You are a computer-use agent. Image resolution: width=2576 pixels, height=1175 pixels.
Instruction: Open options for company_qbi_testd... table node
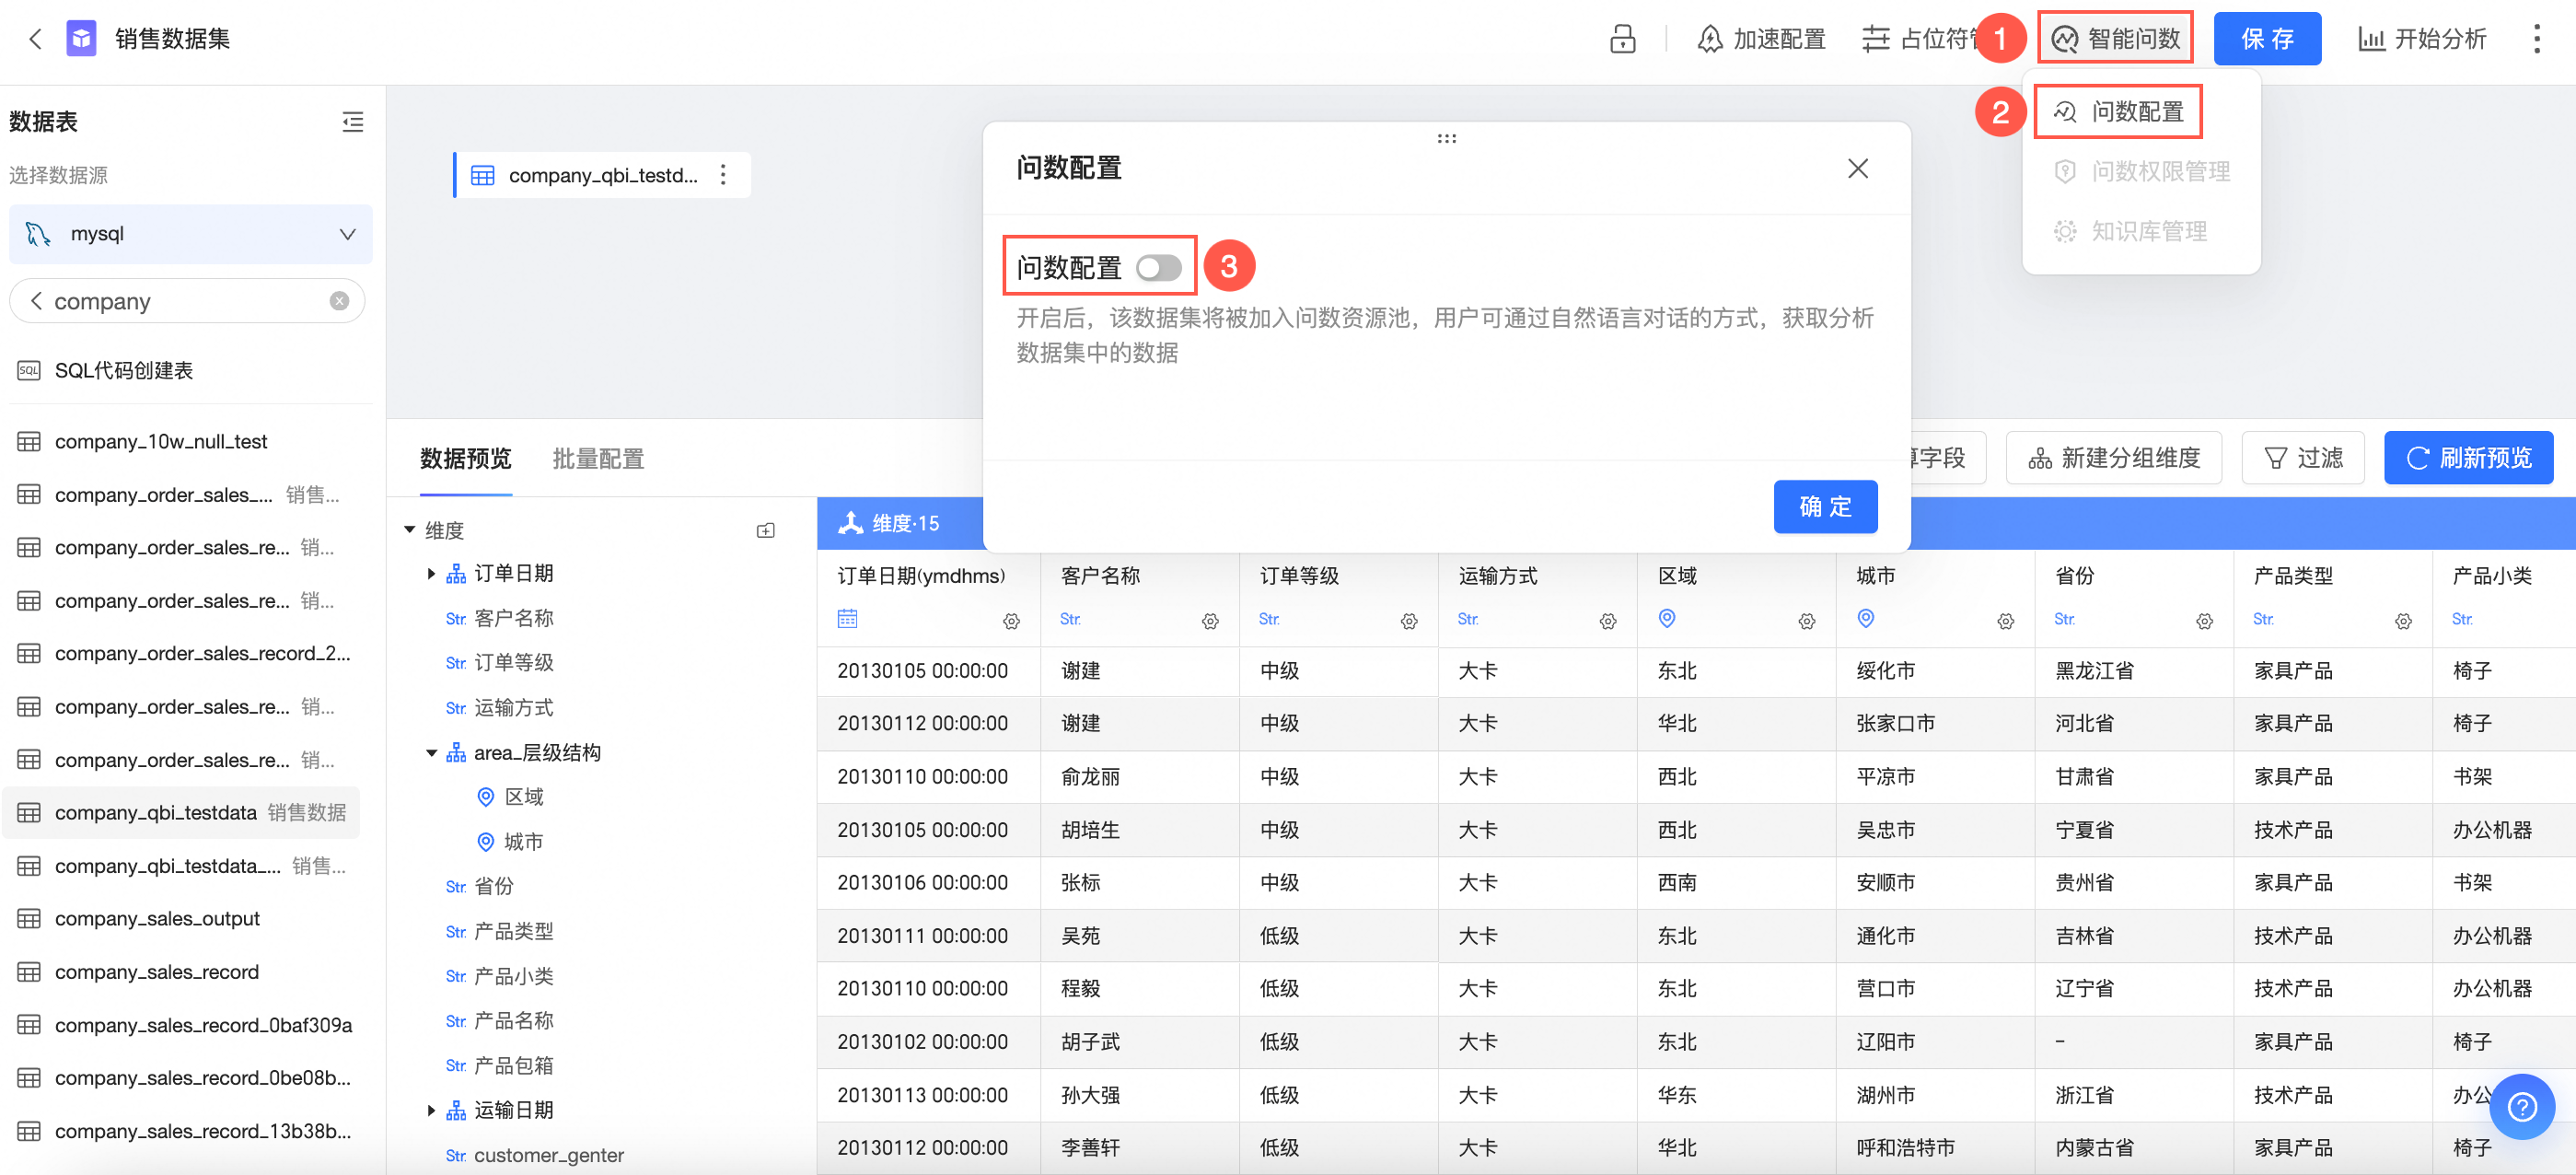click(723, 175)
